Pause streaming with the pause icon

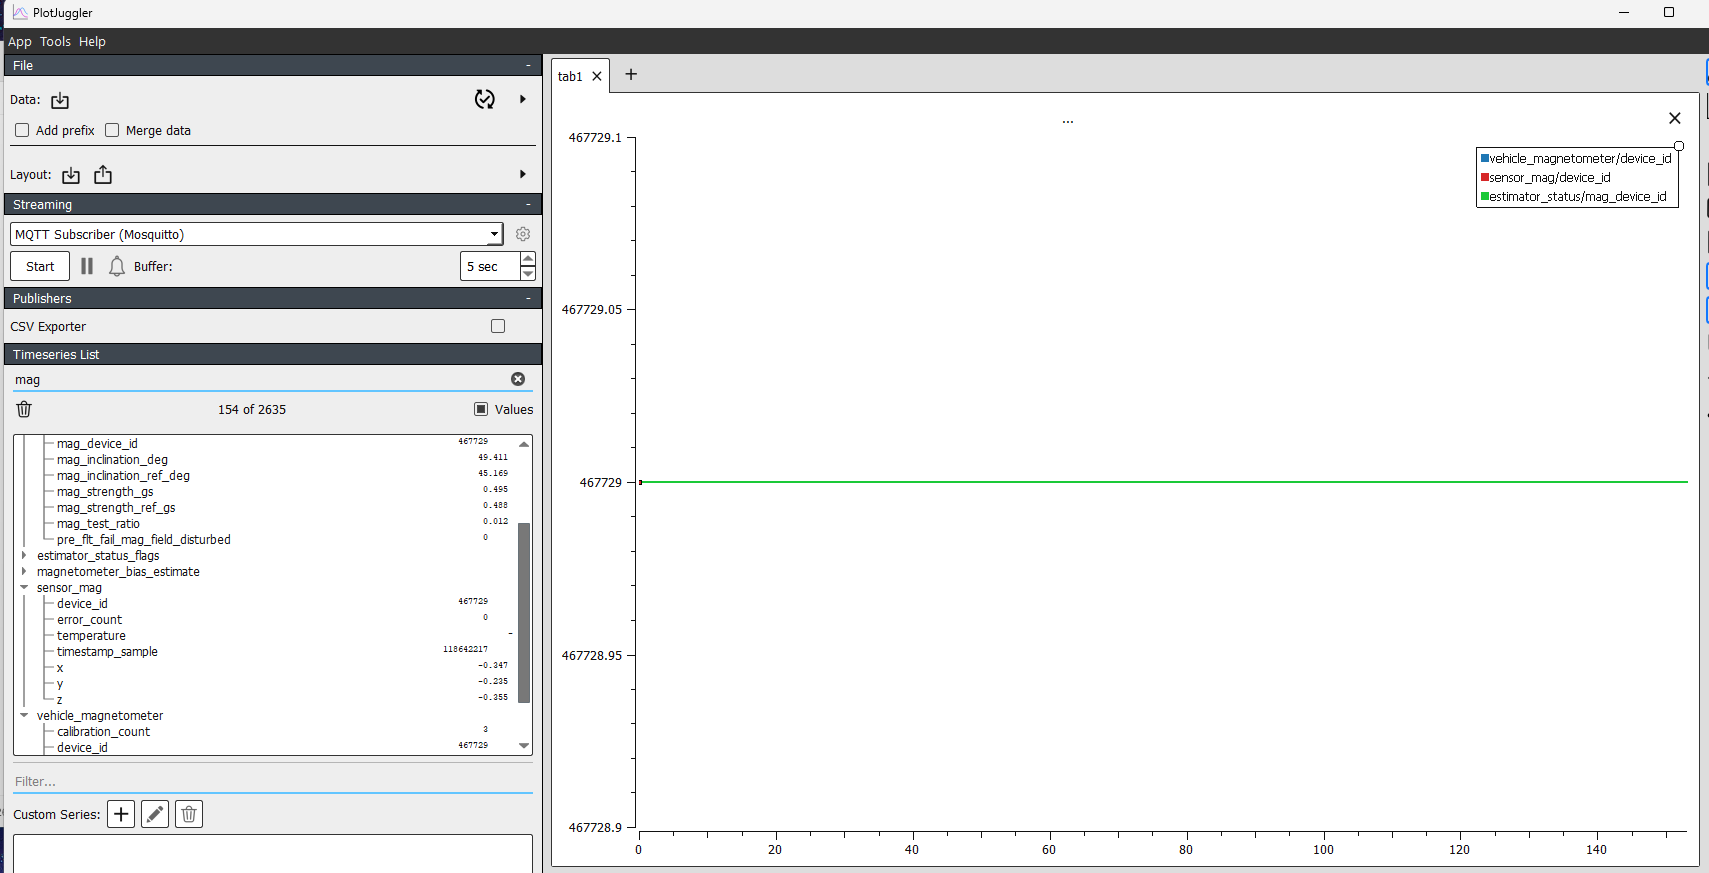tap(87, 266)
